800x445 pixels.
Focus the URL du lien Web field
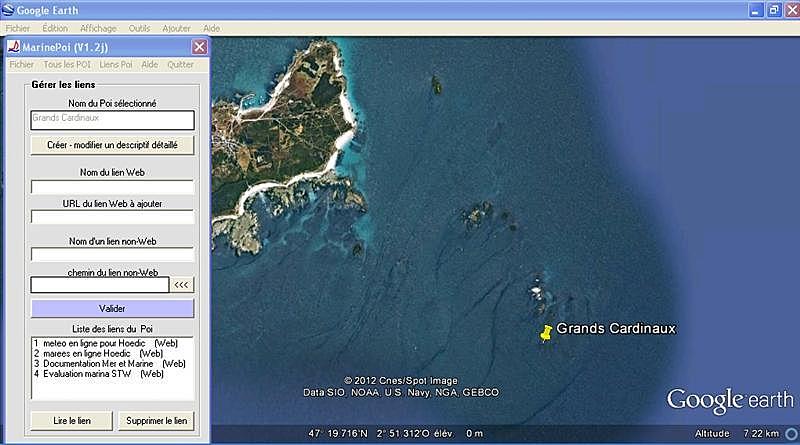click(112, 217)
